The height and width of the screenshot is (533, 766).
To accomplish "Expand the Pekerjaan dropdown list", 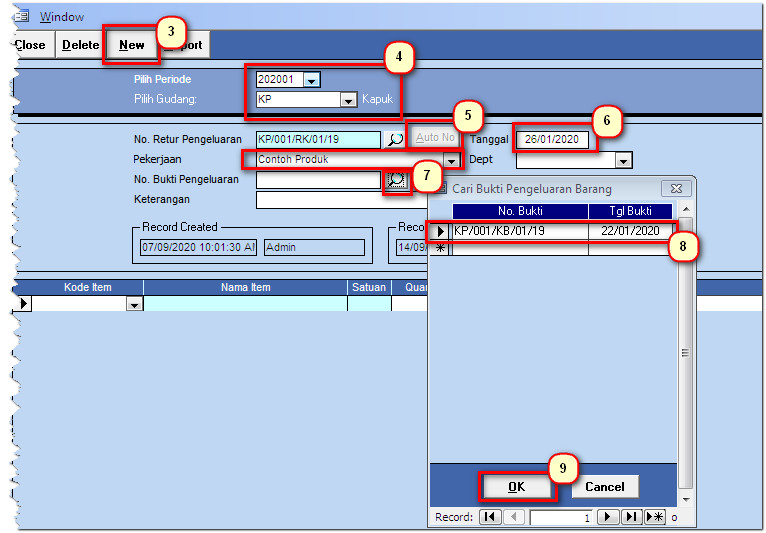I will click(451, 160).
